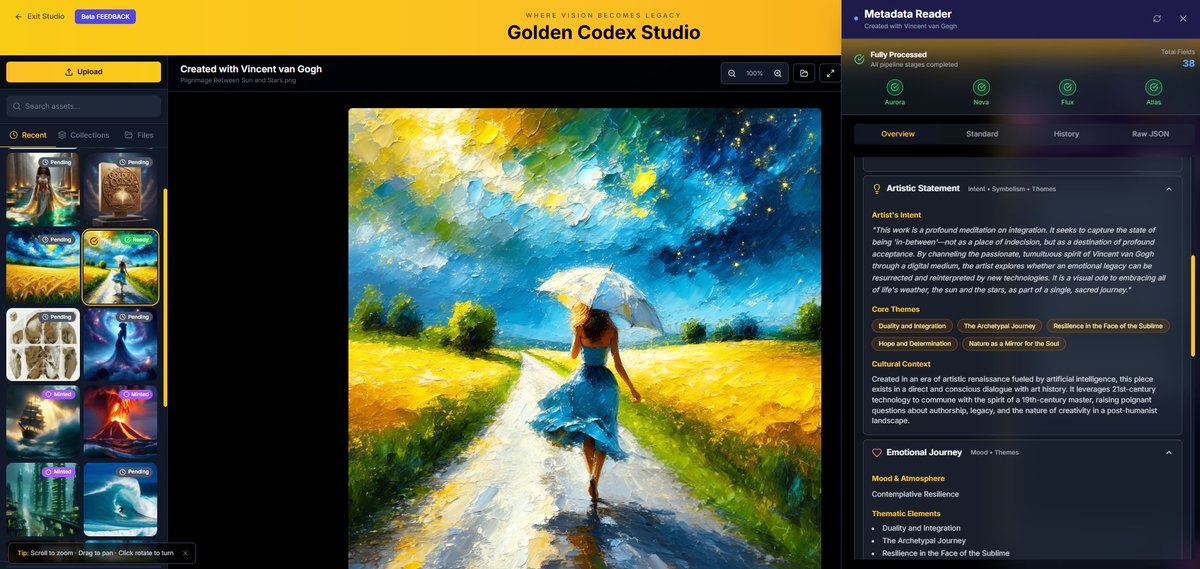Click the Pending badge on stone fragments thumbnail
1200x569 pixels.
coord(57,317)
